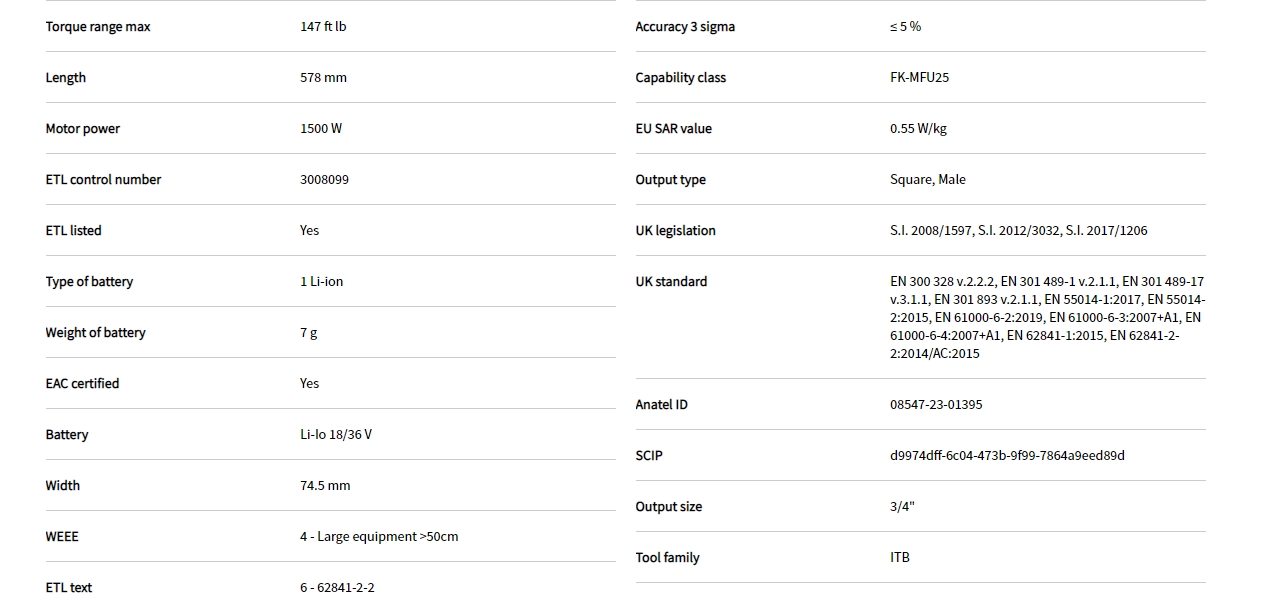
Task: Click the UK legislation S.I. numbers text
Action: [x=1018, y=231]
